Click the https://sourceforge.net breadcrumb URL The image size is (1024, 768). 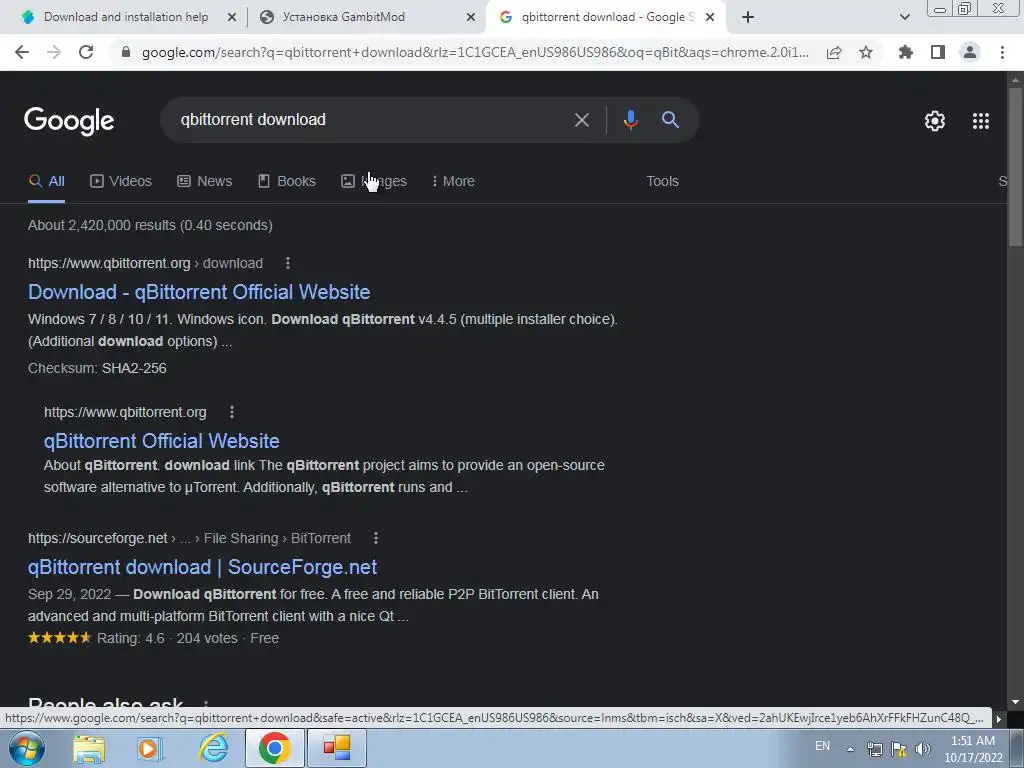[189, 538]
